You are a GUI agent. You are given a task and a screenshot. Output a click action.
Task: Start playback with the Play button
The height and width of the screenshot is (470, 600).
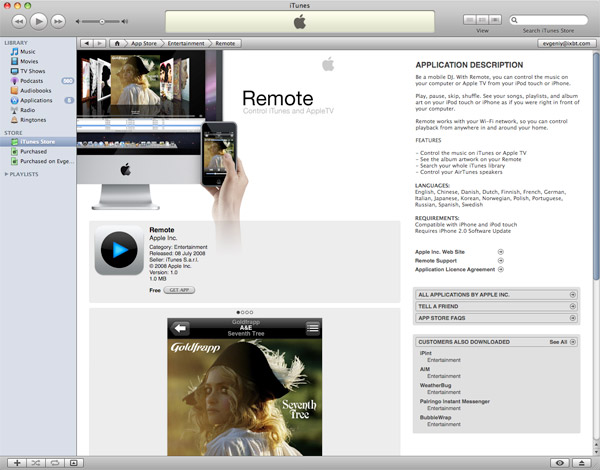[38, 21]
